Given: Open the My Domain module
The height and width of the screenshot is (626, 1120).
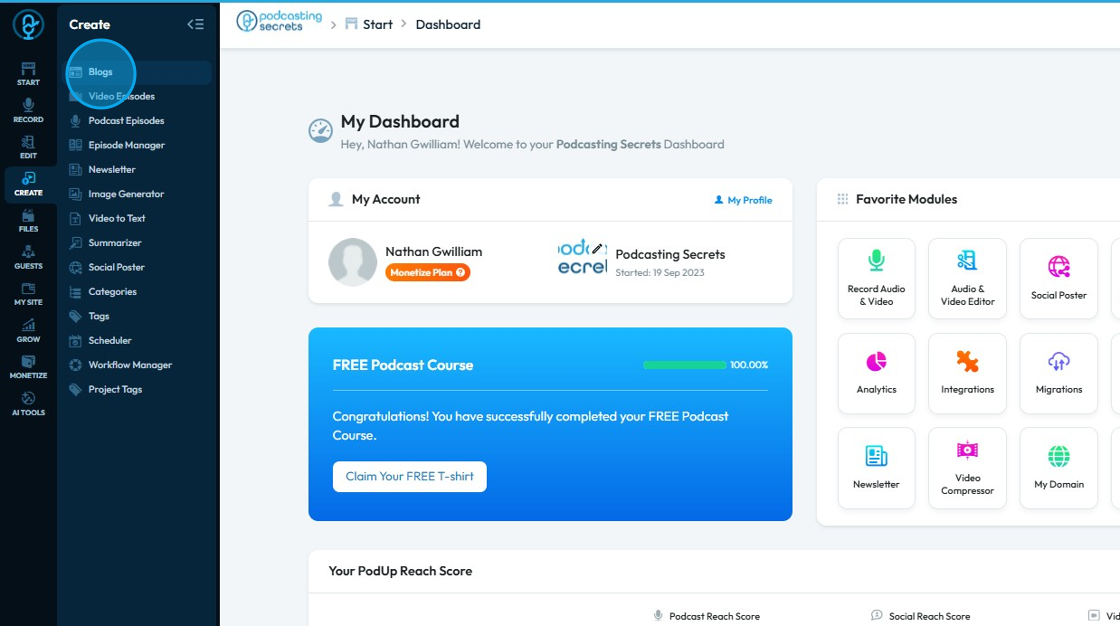Looking at the screenshot, I should coord(1059,468).
